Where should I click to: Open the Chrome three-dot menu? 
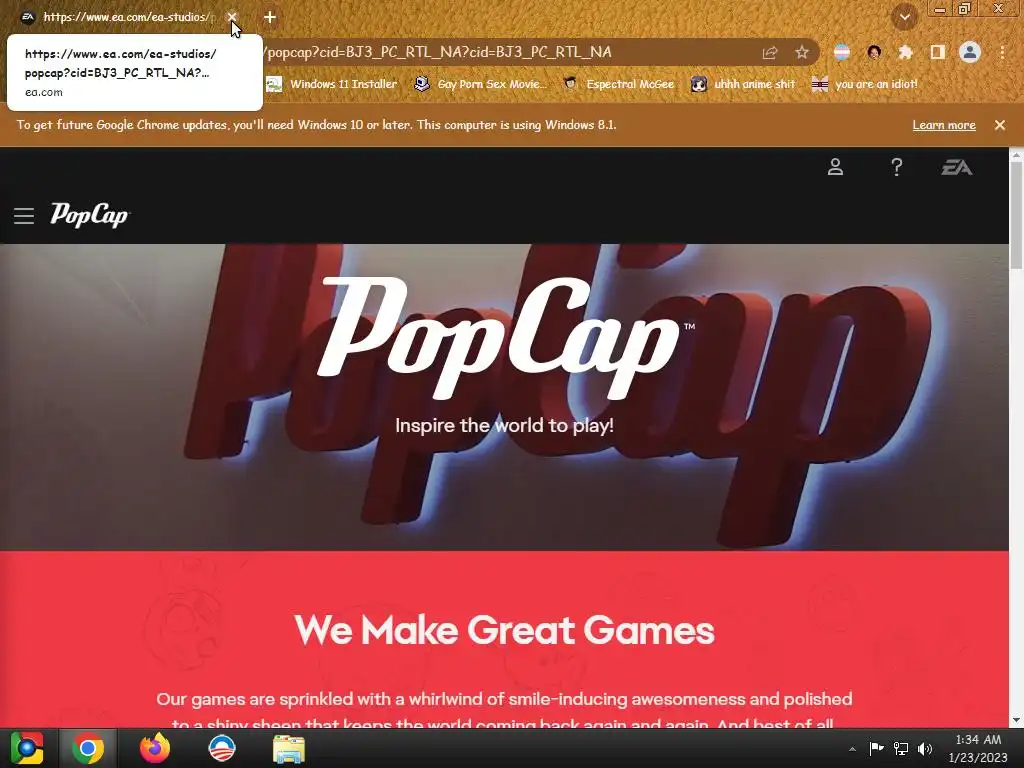pyautogui.click(x=1002, y=52)
